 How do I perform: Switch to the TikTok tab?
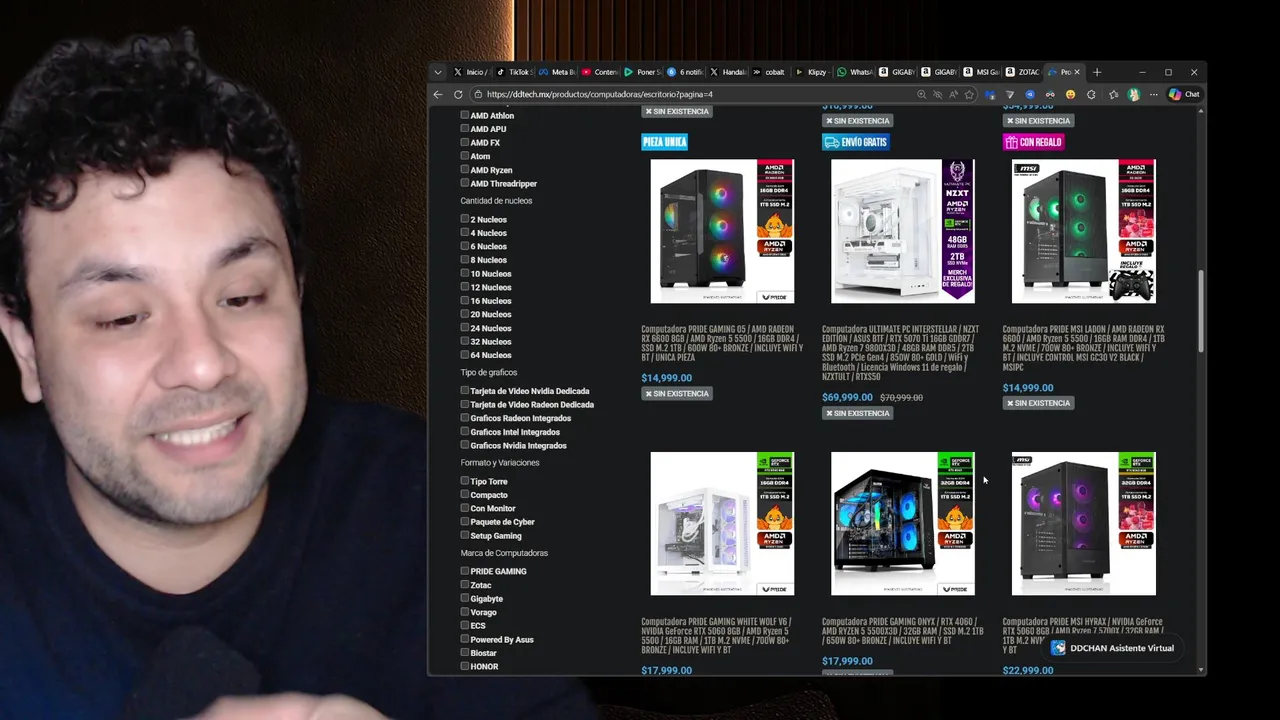514,72
